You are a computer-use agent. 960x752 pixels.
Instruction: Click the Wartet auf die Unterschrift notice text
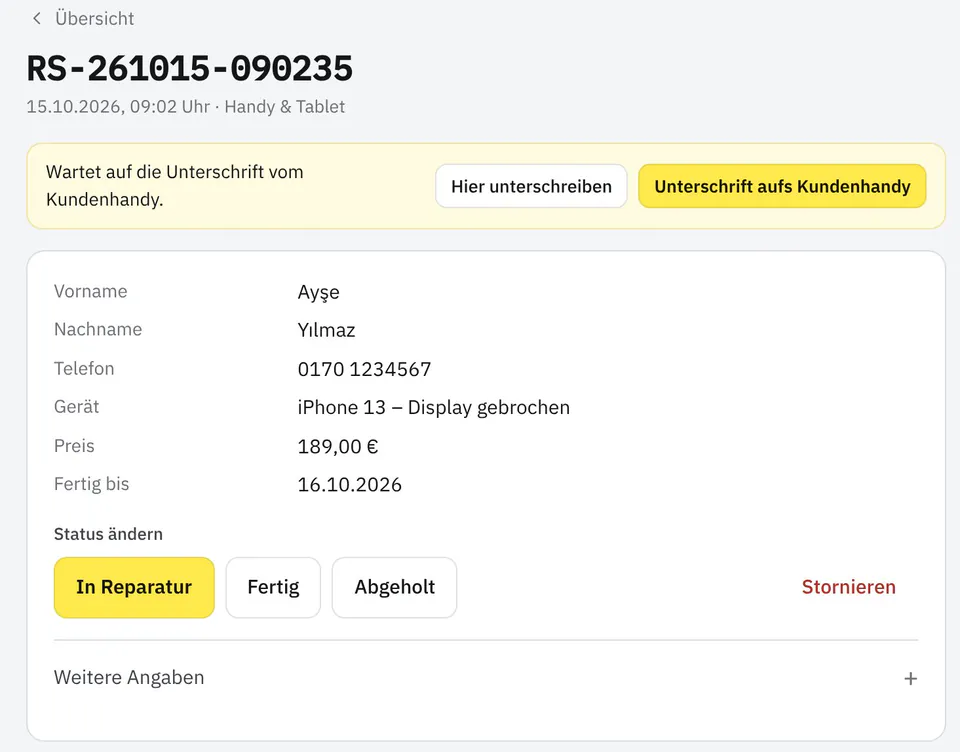[174, 186]
